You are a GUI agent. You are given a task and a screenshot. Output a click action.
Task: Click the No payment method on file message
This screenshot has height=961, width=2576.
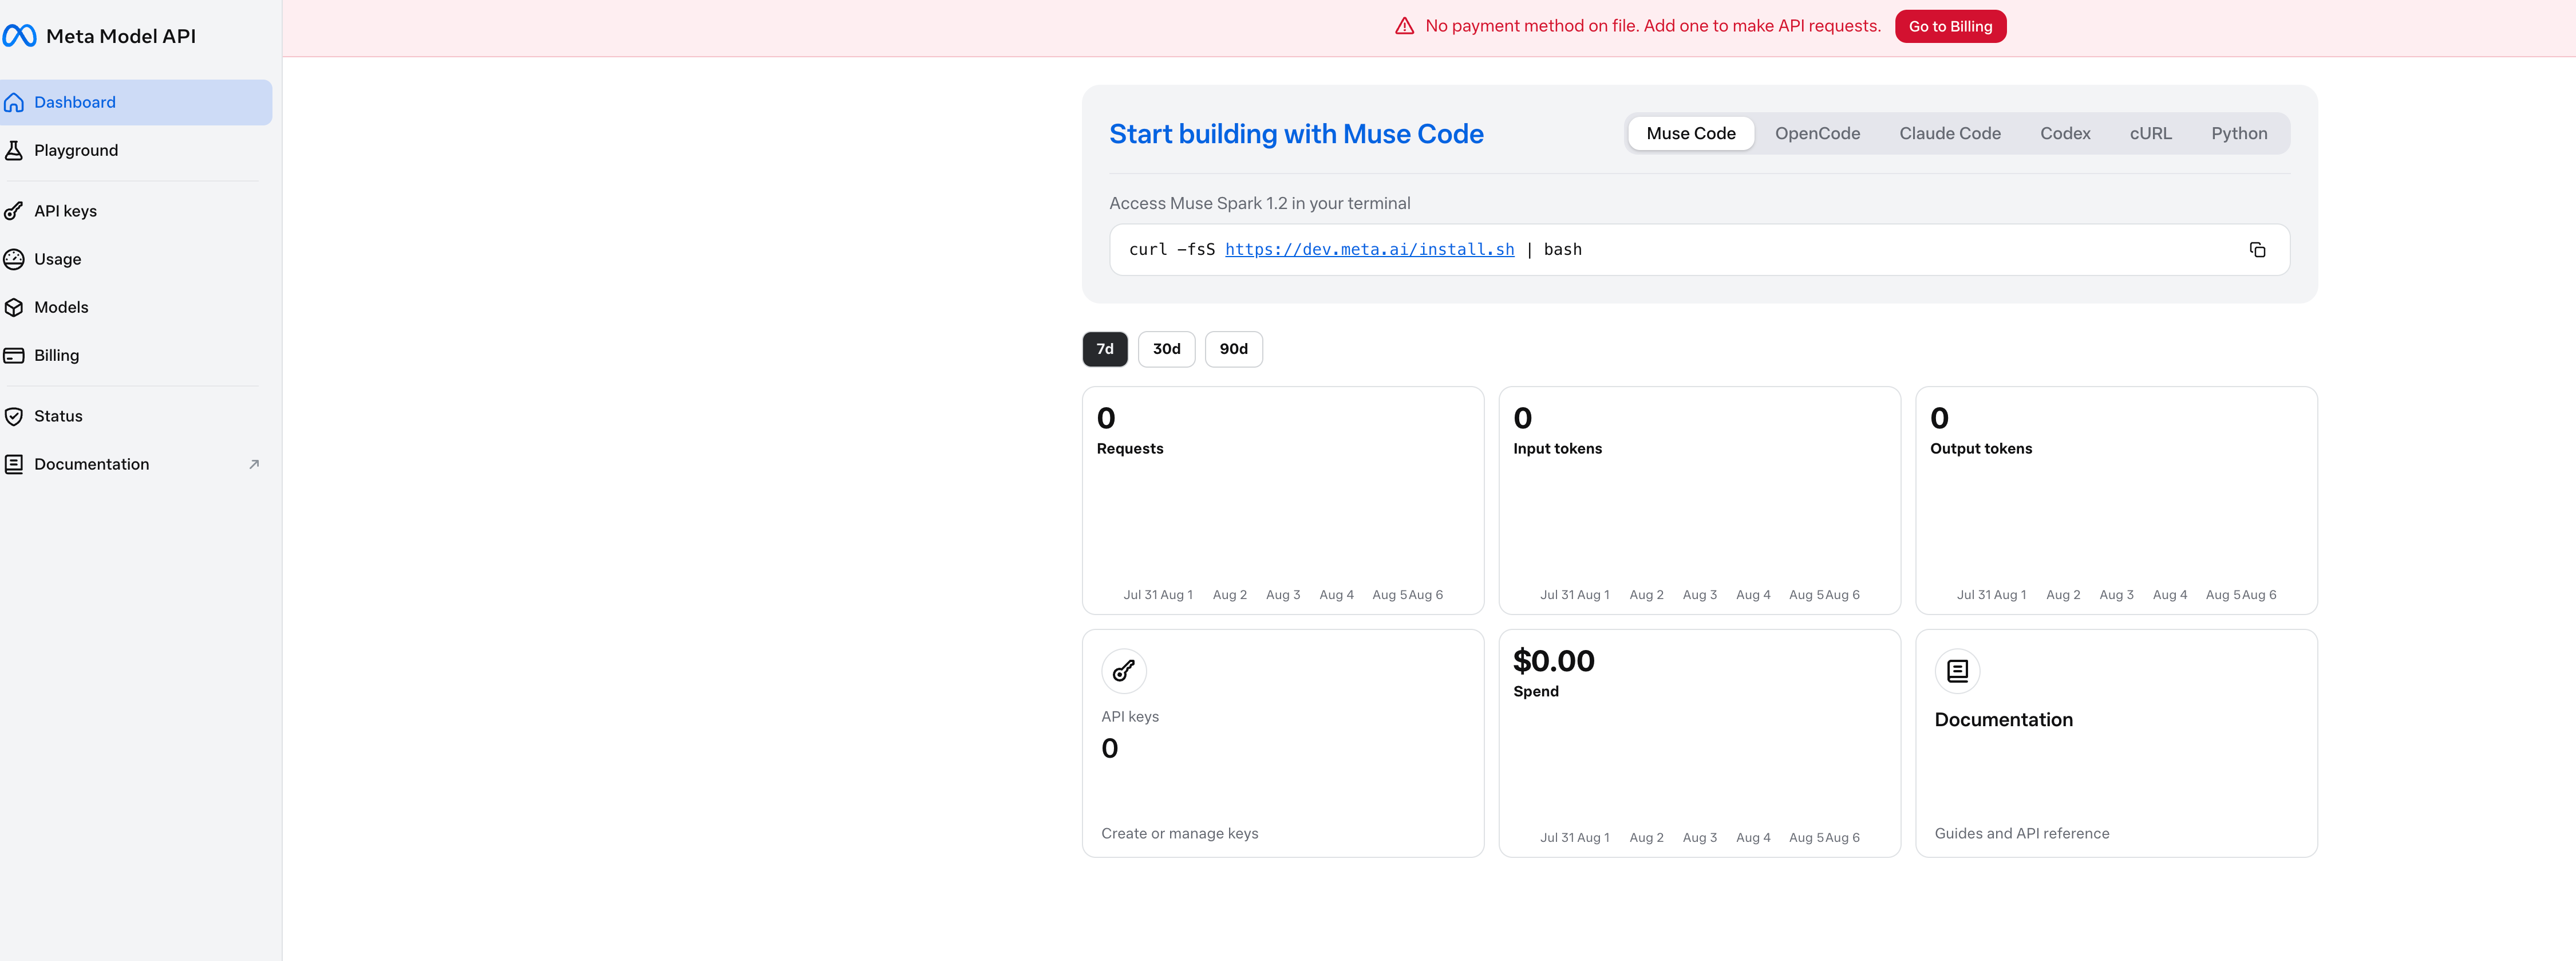coord(1652,26)
